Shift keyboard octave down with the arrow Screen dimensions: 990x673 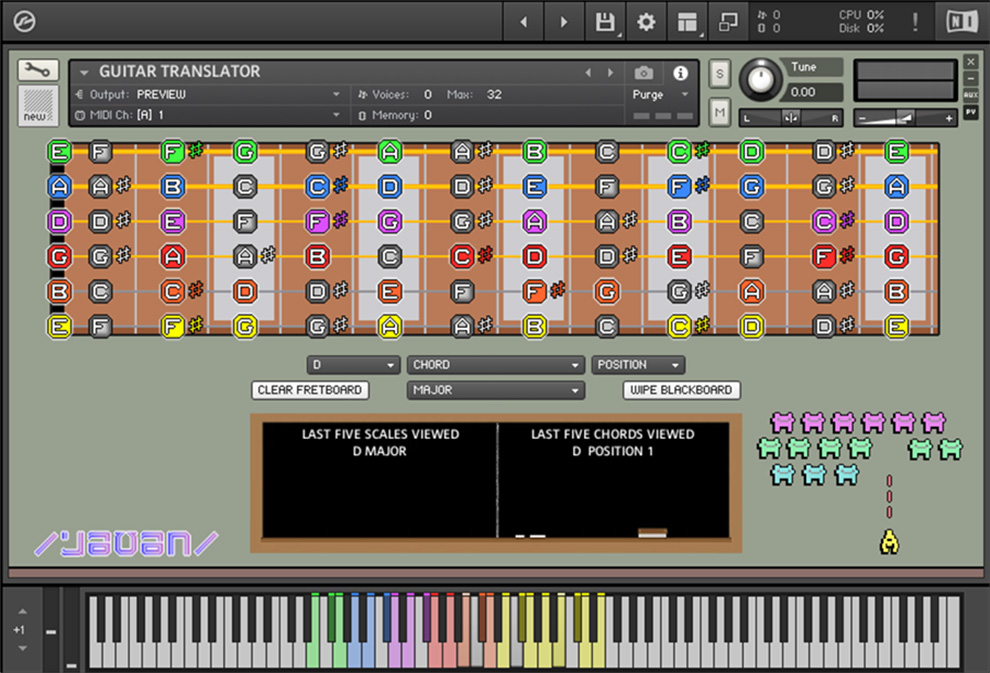(23, 648)
